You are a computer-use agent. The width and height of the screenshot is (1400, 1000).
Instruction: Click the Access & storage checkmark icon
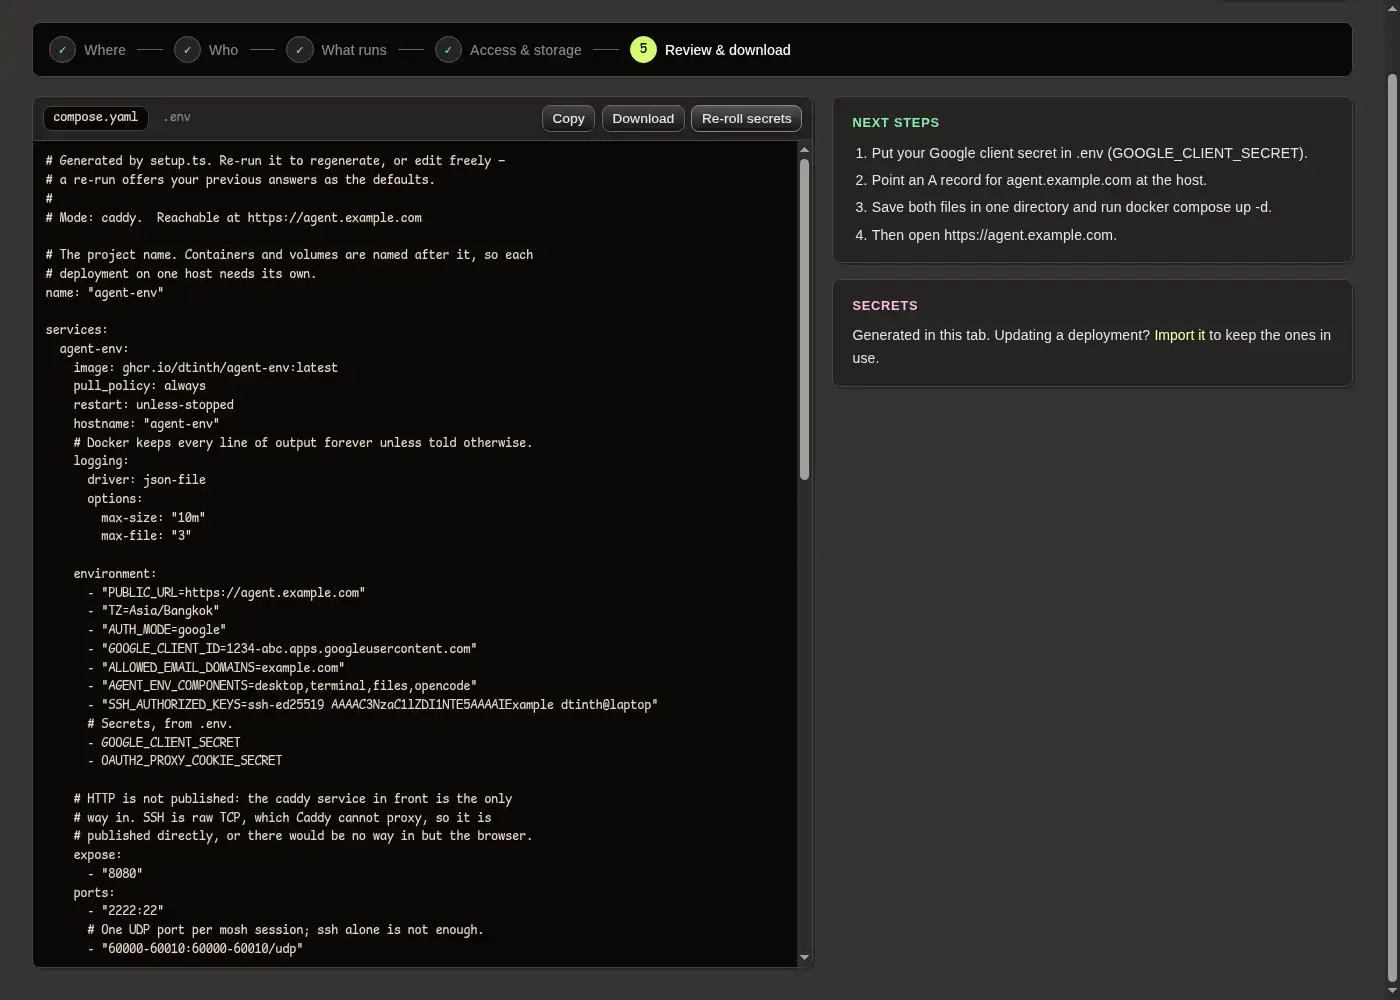click(x=448, y=50)
